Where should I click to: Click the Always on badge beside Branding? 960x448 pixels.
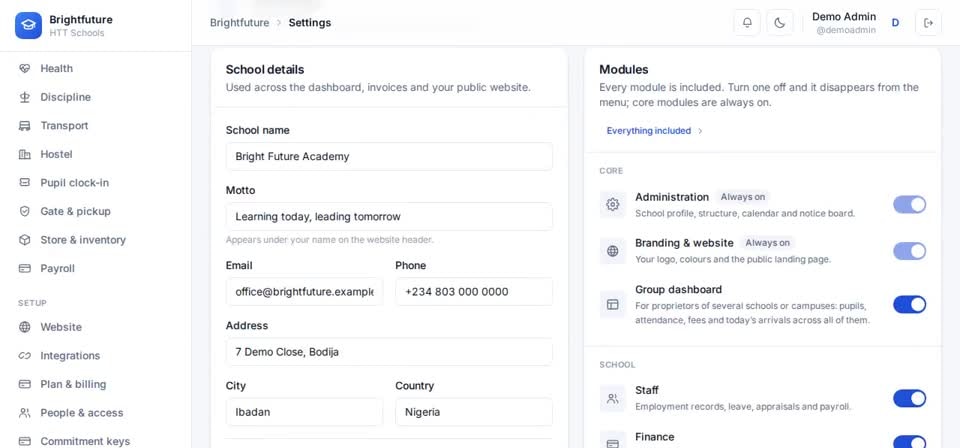click(767, 243)
